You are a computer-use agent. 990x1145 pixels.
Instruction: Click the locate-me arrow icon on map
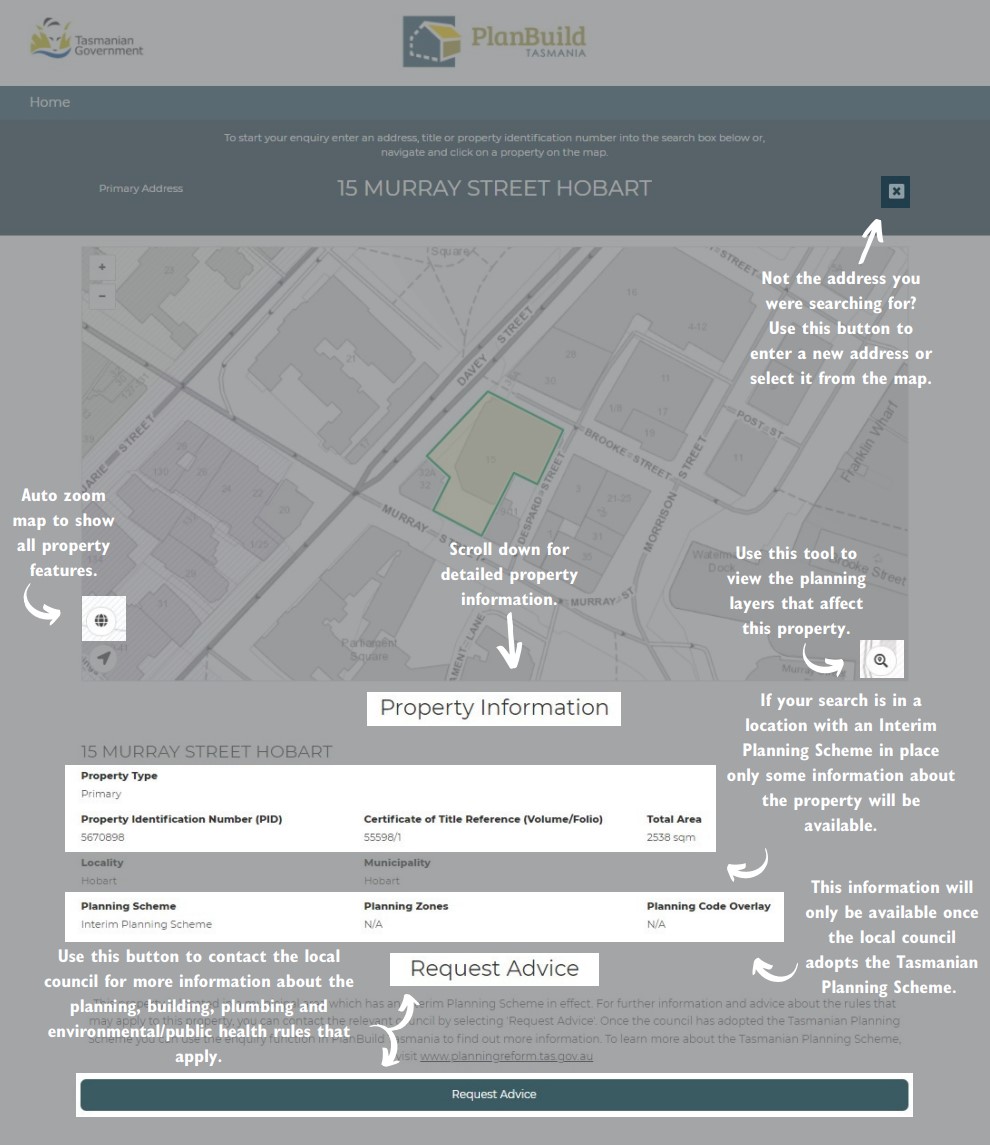tap(104, 658)
